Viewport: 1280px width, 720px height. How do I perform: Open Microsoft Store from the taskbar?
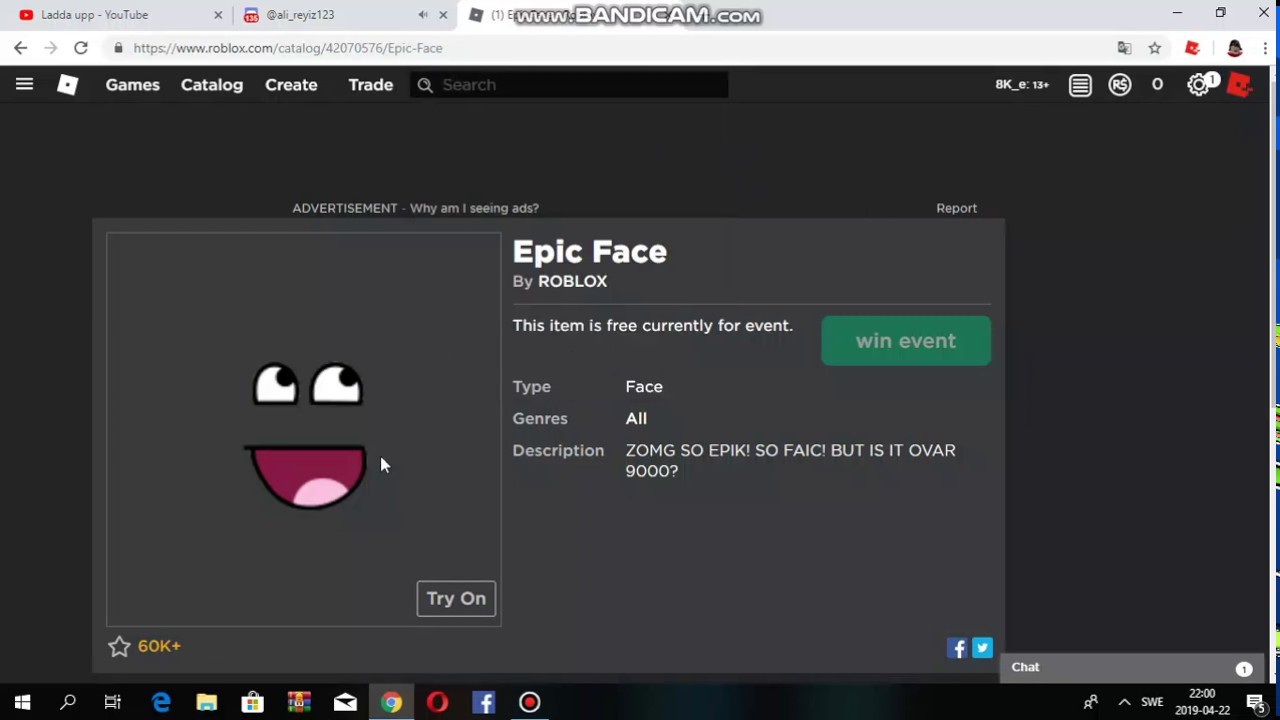point(253,703)
